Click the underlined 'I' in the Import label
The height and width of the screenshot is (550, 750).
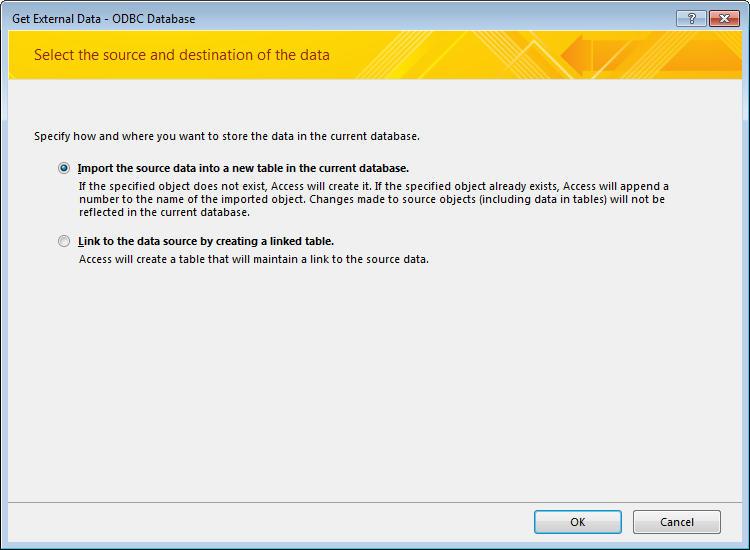pos(79,168)
